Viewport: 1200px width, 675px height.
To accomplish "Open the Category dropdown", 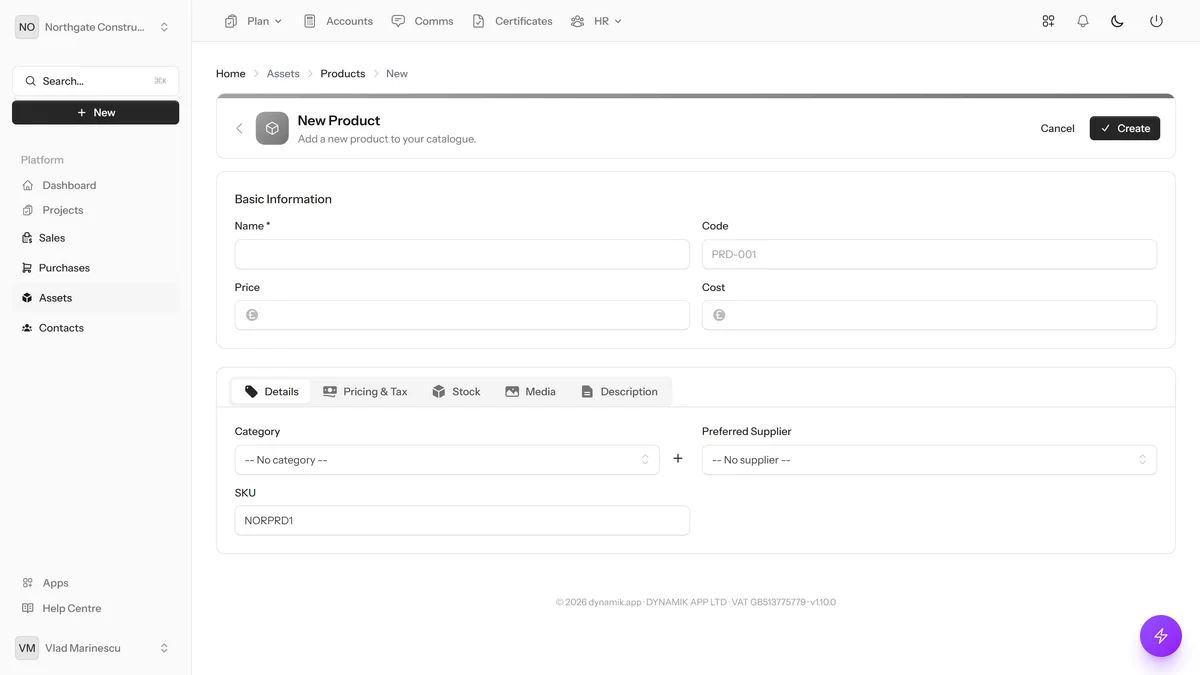I will point(447,460).
